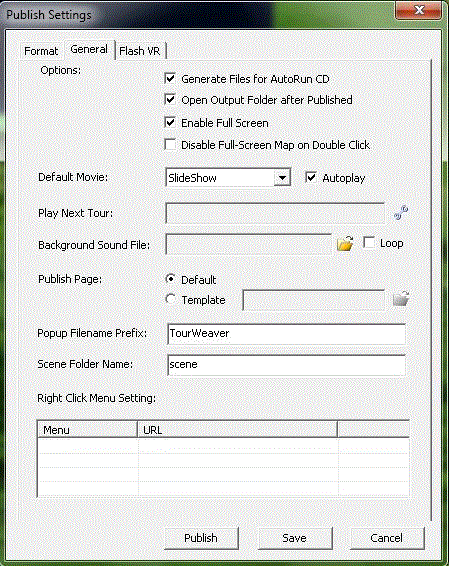Image resolution: width=449 pixels, height=566 pixels.
Task: Open the Default Movie SlideShow dropdown
Action: point(282,178)
